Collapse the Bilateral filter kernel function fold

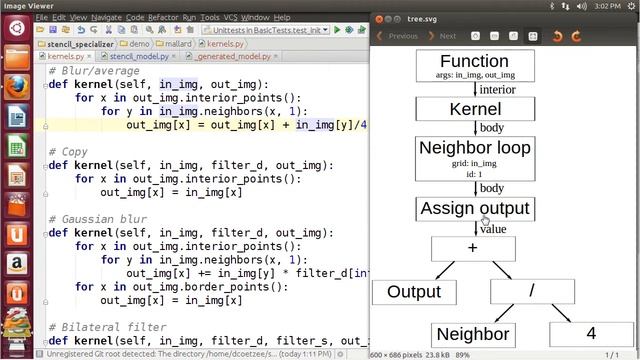coord(45,342)
